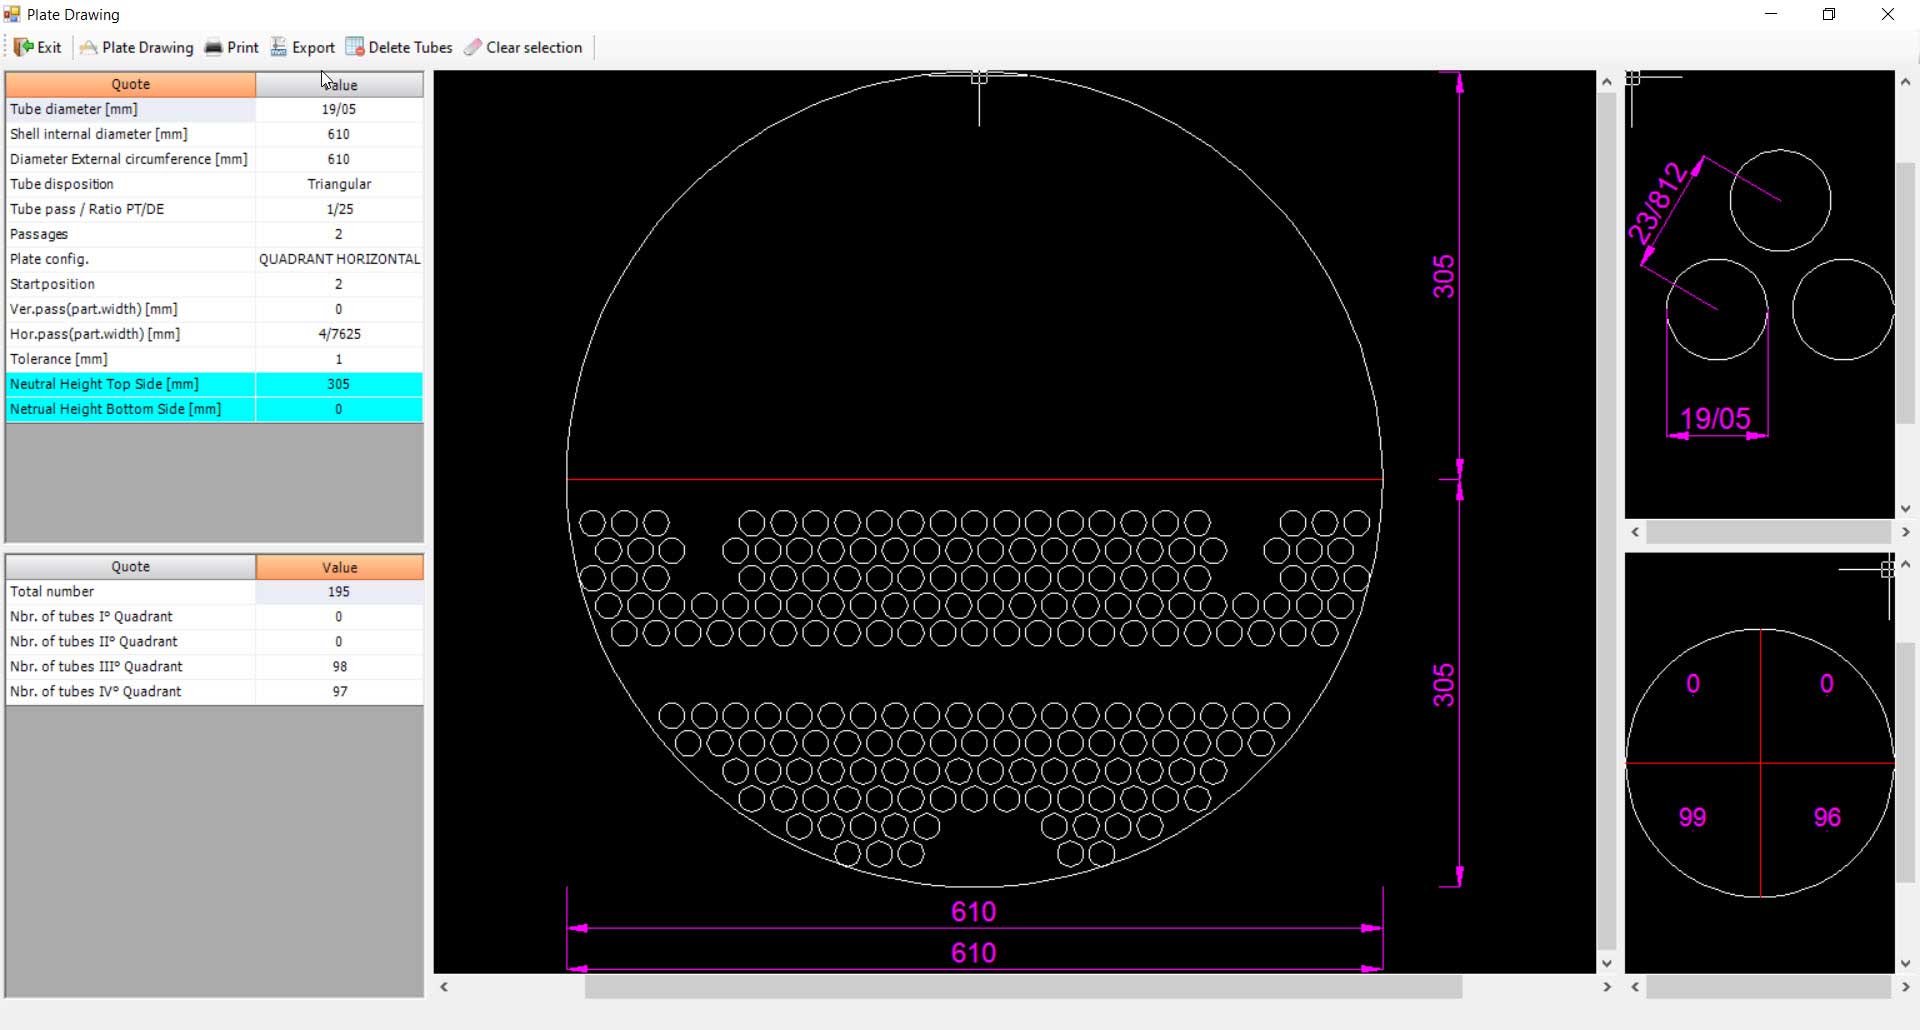The image size is (1920, 1030).
Task: Click the main drawing vertical scrollbar thumb
Action: coord(1607,520)
